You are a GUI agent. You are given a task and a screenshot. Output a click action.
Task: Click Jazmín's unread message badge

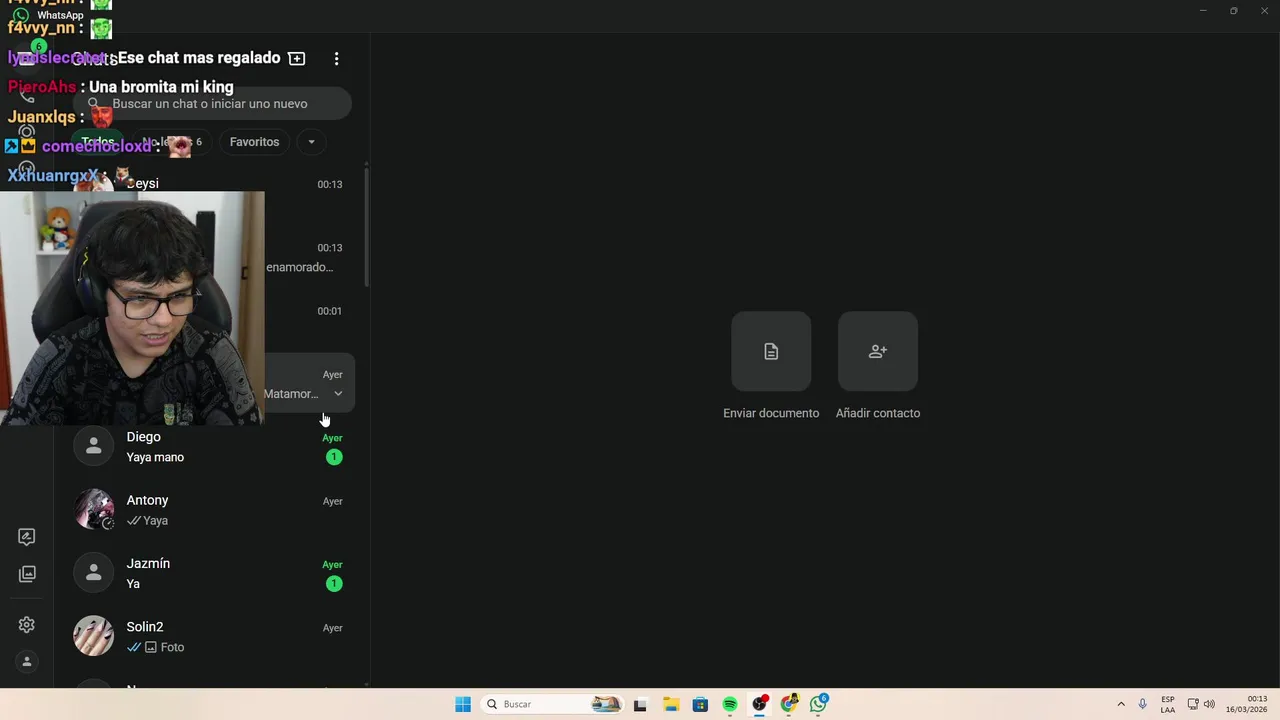(334, 584)
